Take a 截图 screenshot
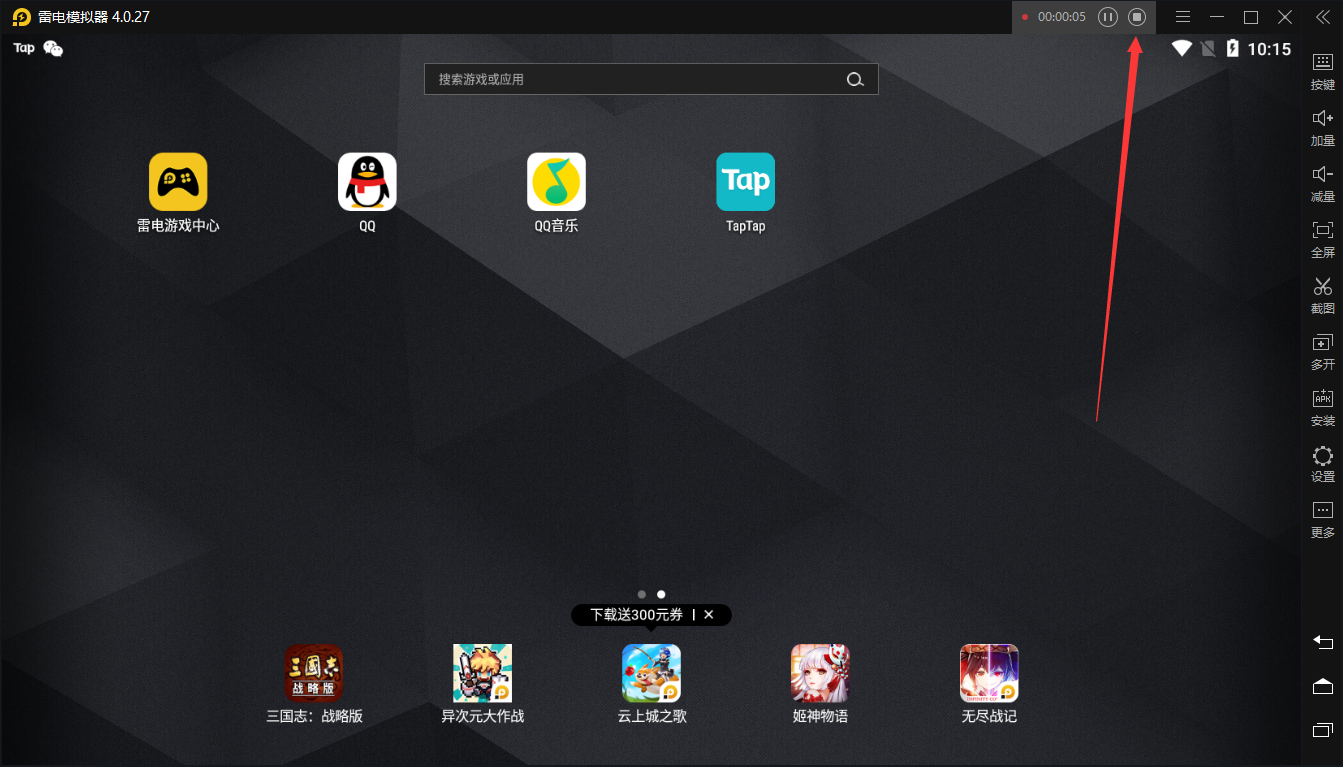The width and height of the screenshot is (1343, 767). point(1323,295)
